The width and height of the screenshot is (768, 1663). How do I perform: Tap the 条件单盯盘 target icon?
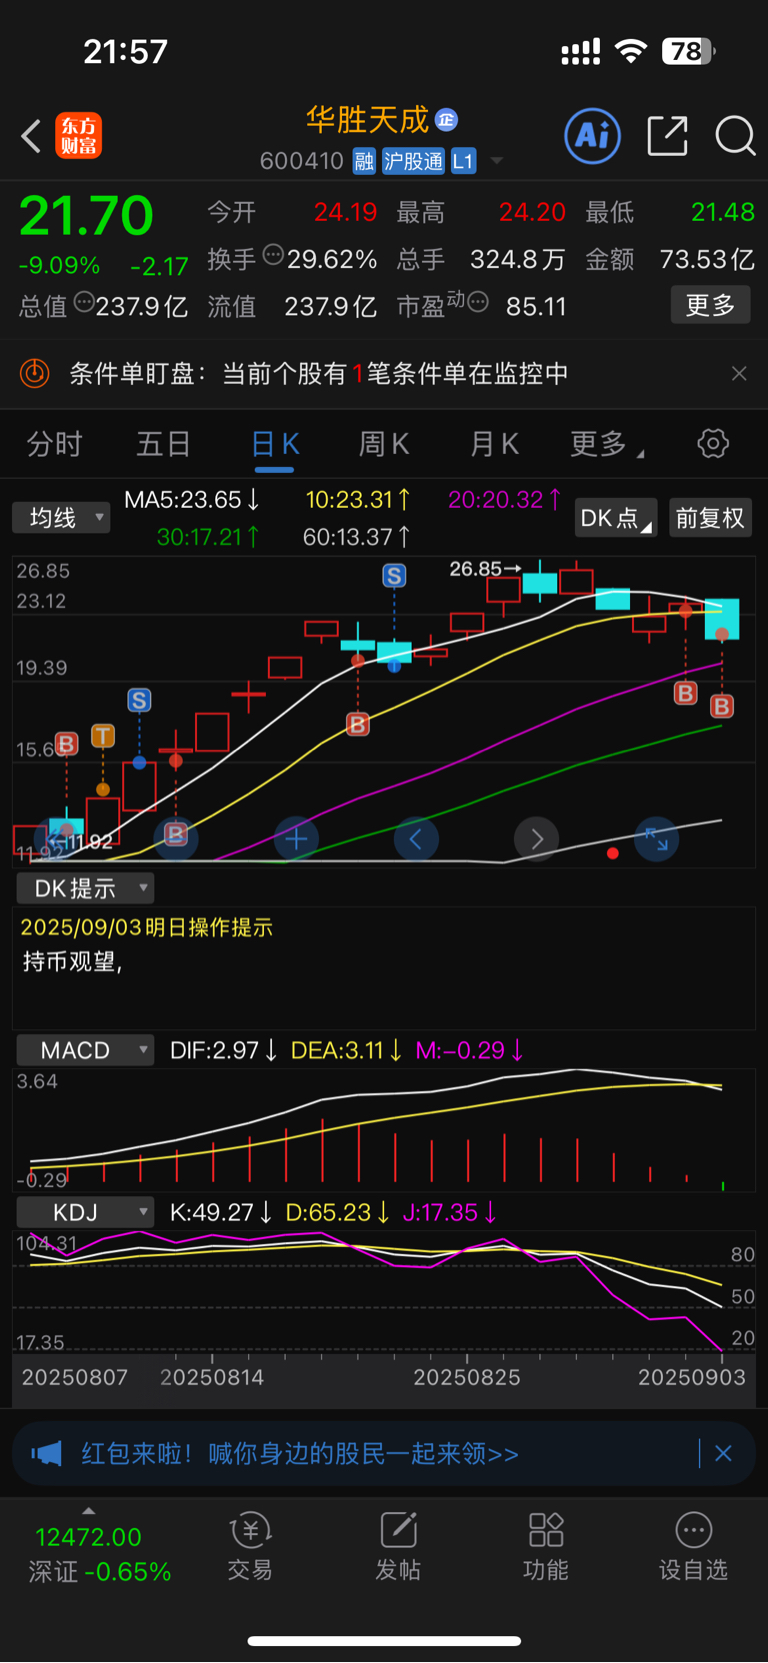pyautogui.click(x=34, y=373)
